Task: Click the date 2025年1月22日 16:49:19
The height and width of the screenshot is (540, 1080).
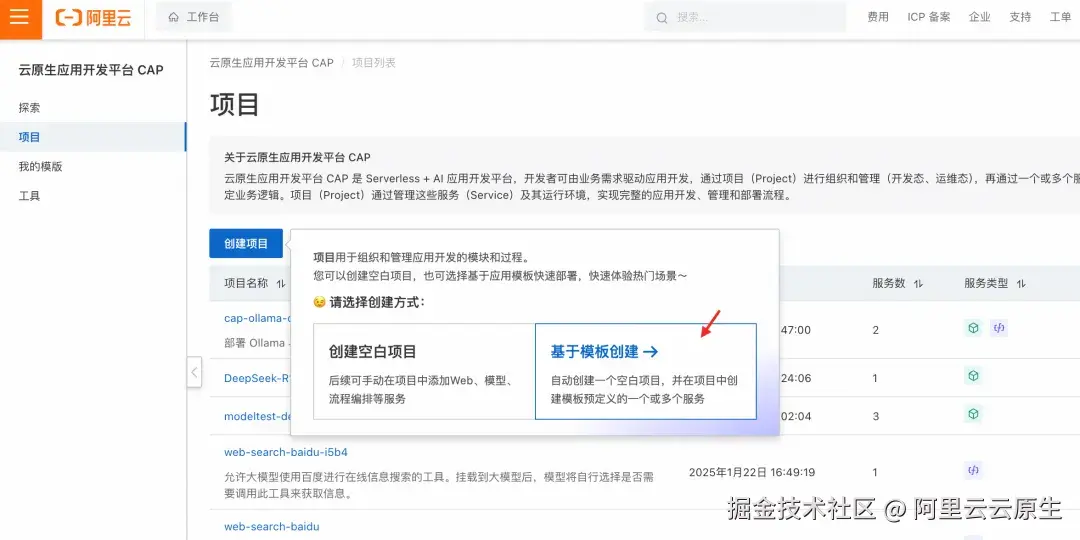Action: tap(752, 472)
